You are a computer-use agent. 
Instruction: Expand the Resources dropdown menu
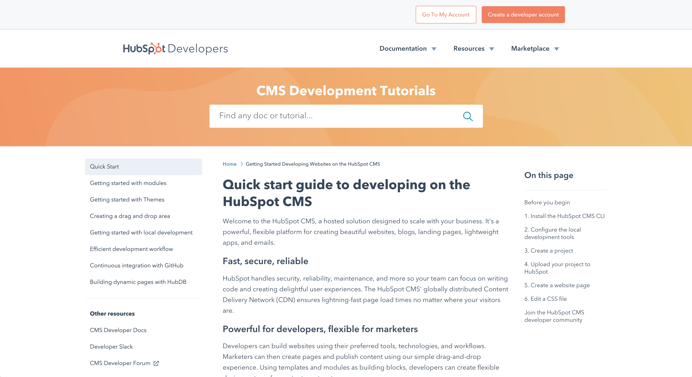pyautogui.click(x=474, y=49)
